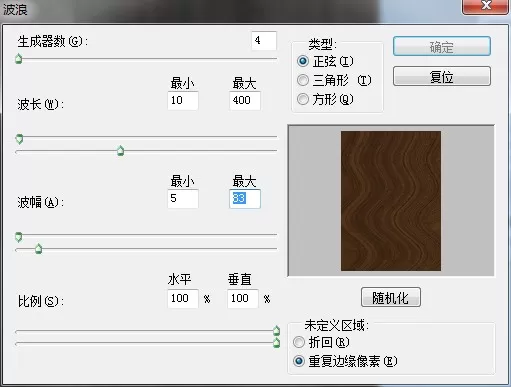Click the 波长 minimum slider handle
511x387 pixels.
pyautogui.click(x=19, y=139)
